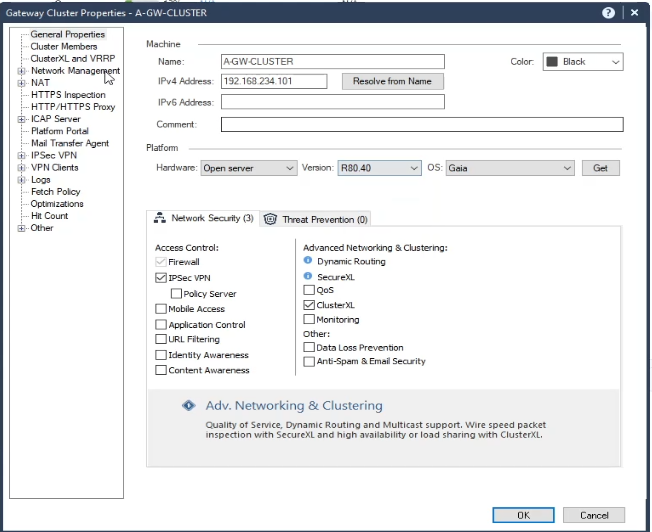Select General Properties in the tree
This screenshot has width=652, height=532.
pyautogui.click(x=67, y=34)
